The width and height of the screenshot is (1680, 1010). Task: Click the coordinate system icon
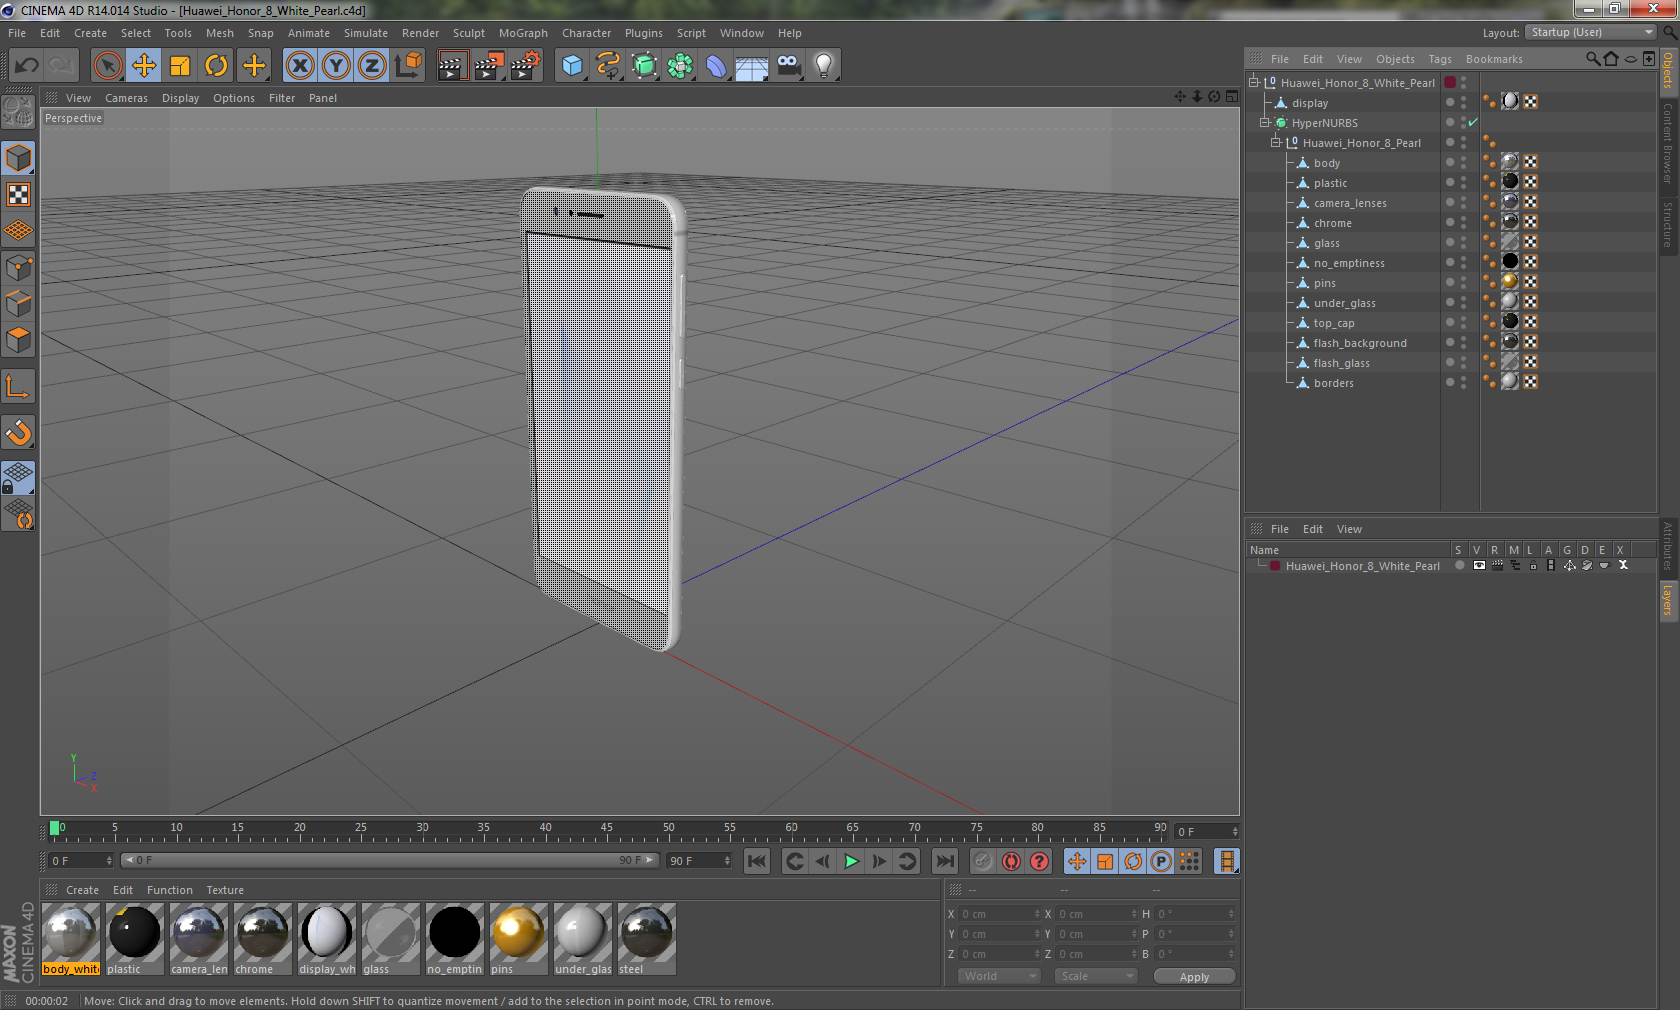[x=409, y=66]
